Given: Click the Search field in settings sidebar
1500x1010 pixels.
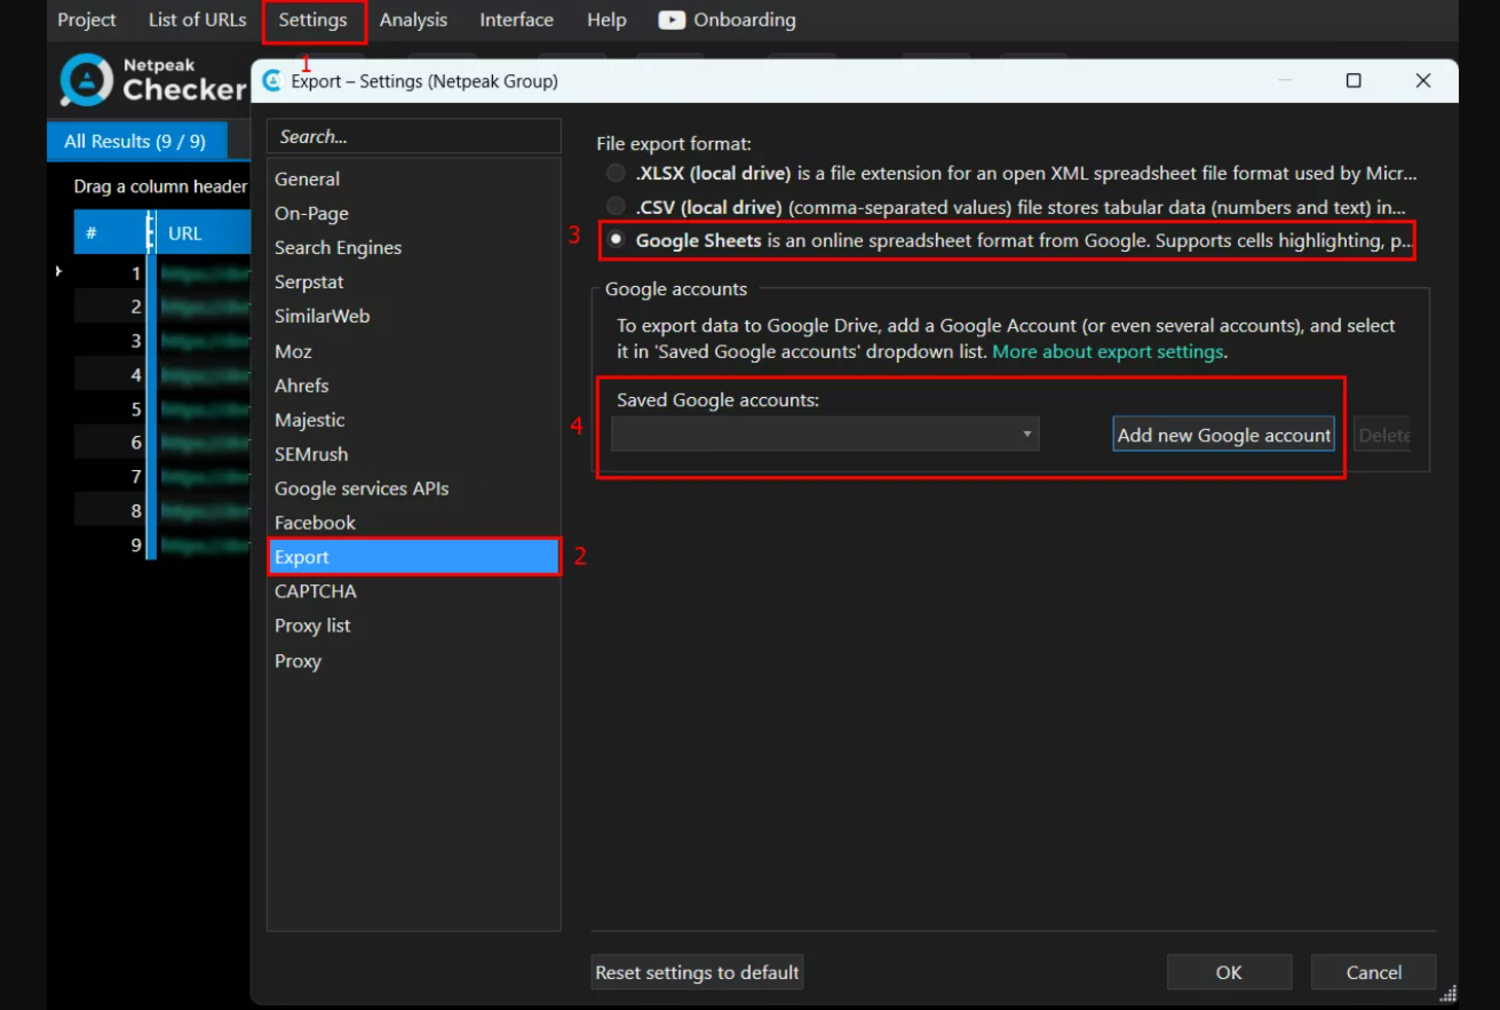Looking at the screenshot, I should [x=413, y=136].
